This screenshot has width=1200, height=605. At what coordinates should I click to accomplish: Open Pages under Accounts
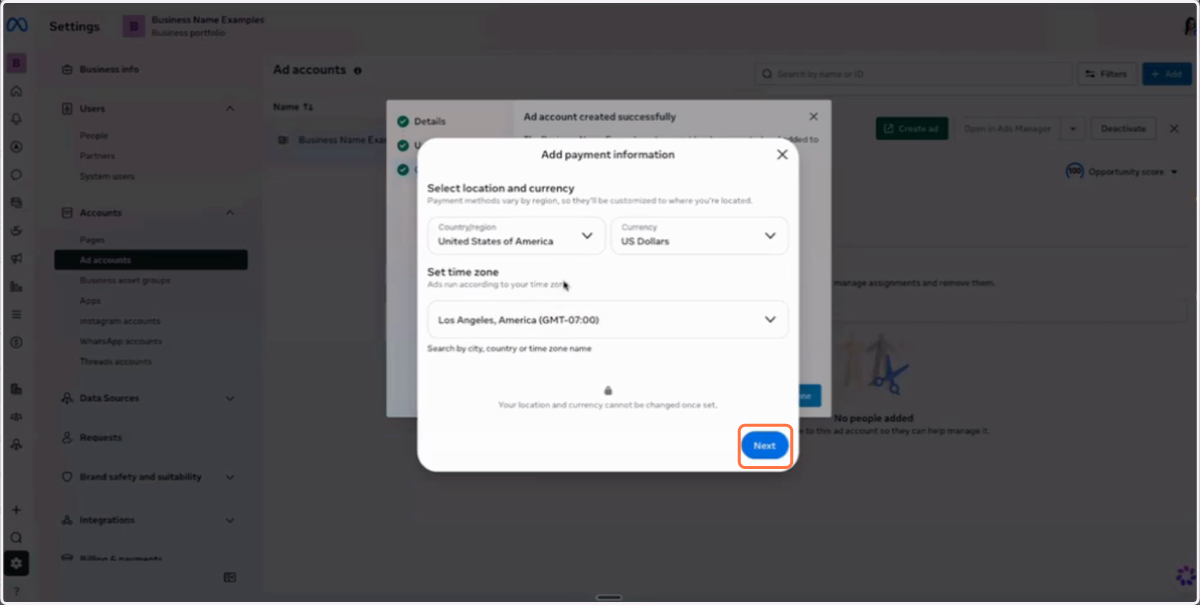[92, 240]
